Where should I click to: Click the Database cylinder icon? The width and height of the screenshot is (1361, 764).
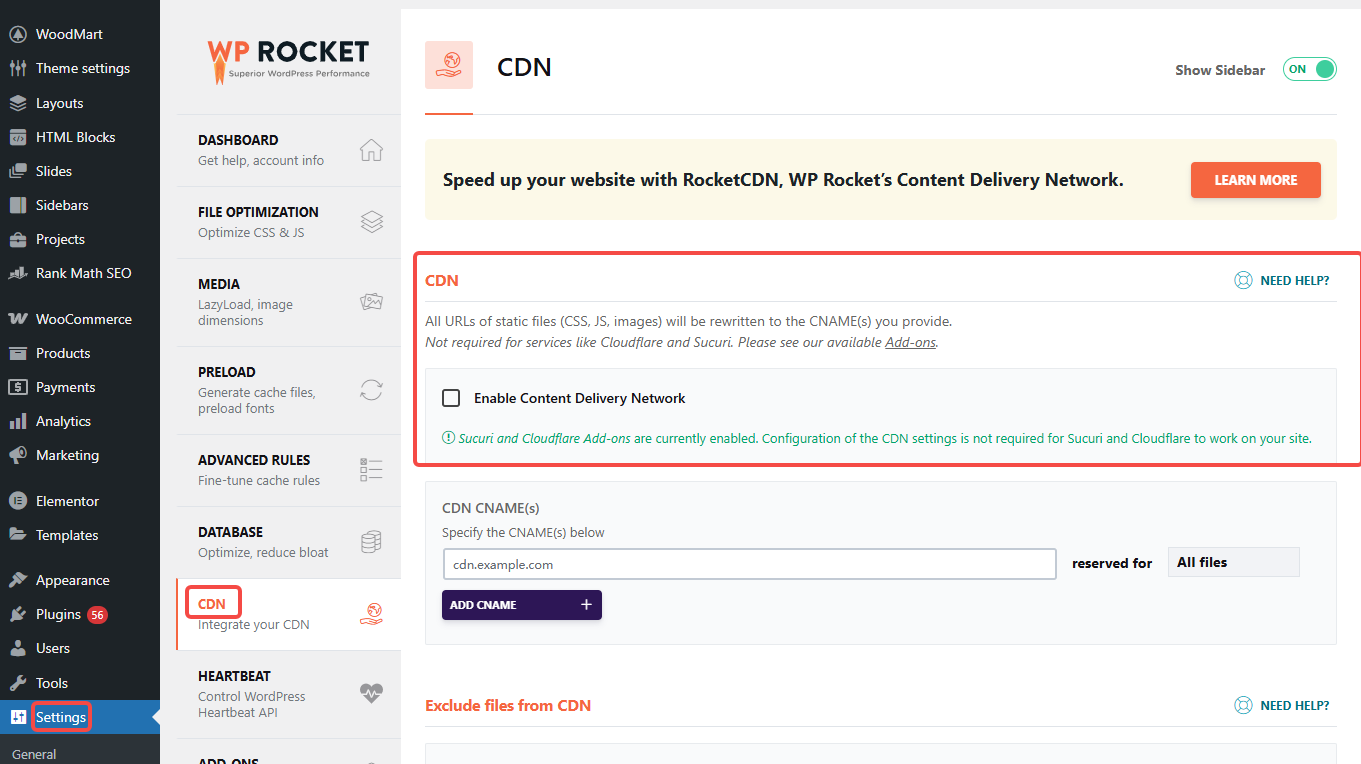point(371,542)
